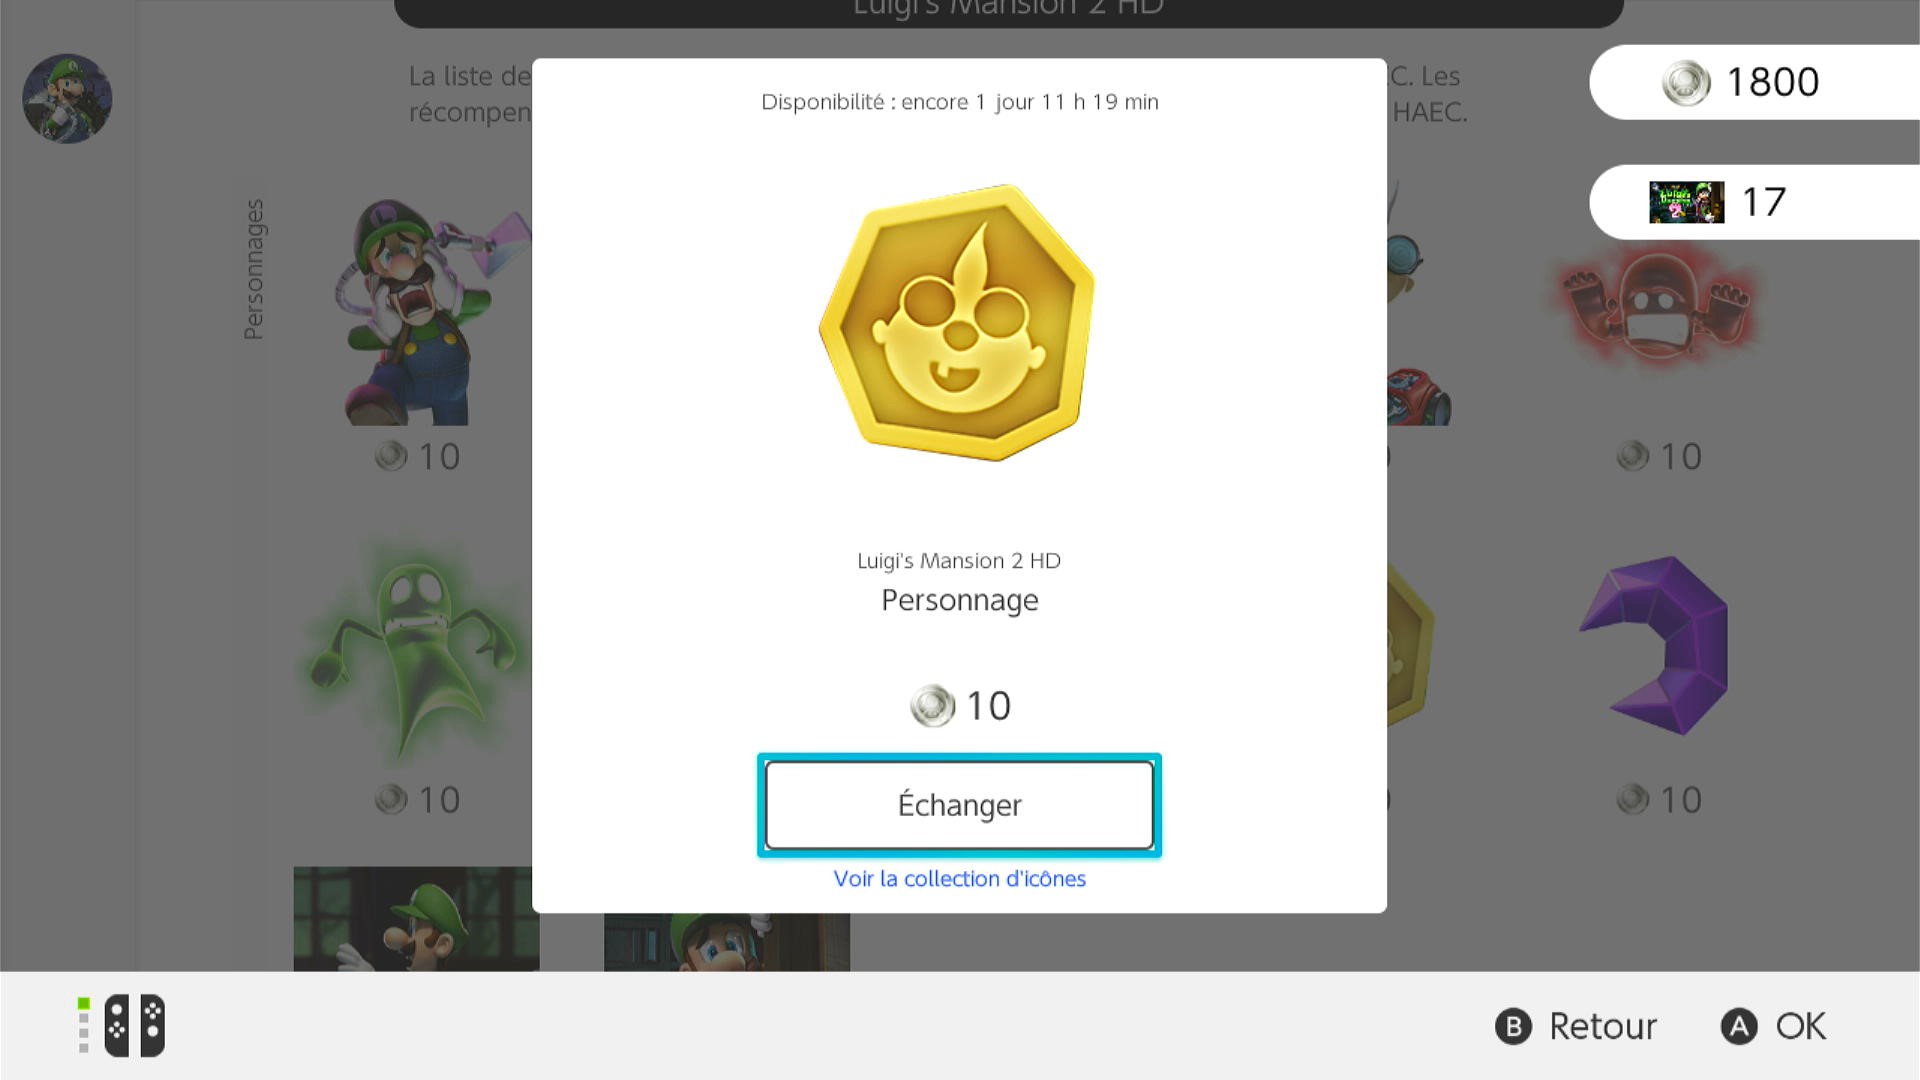Image resolution: width=1920 pixels, height=1080 pixels.
Task: Select the Luigi background thumbnail on the left
Action: point(416,919)
